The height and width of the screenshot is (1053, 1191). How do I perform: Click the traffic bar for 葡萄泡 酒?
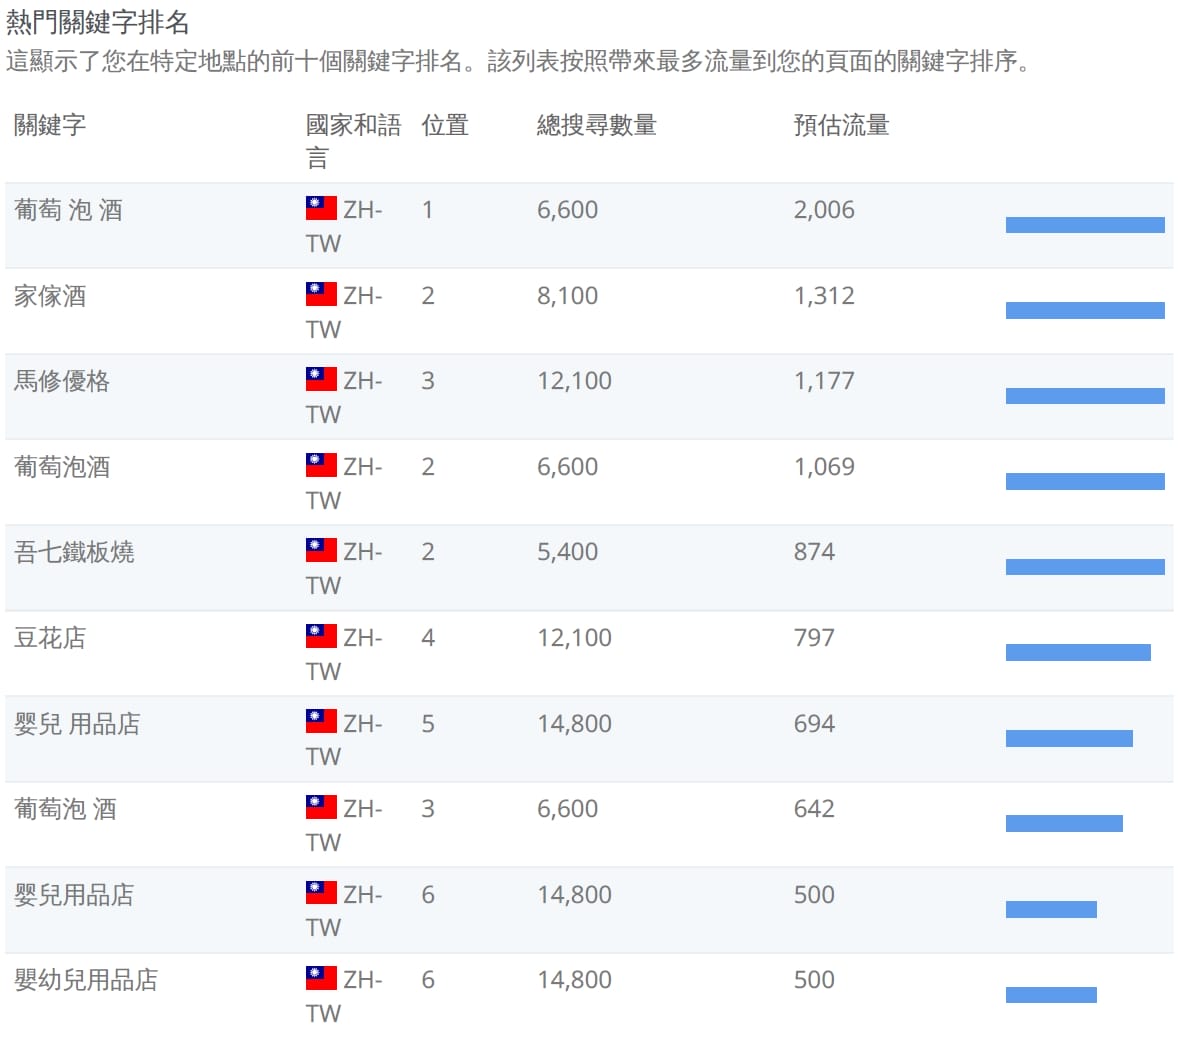(1064, 824)
